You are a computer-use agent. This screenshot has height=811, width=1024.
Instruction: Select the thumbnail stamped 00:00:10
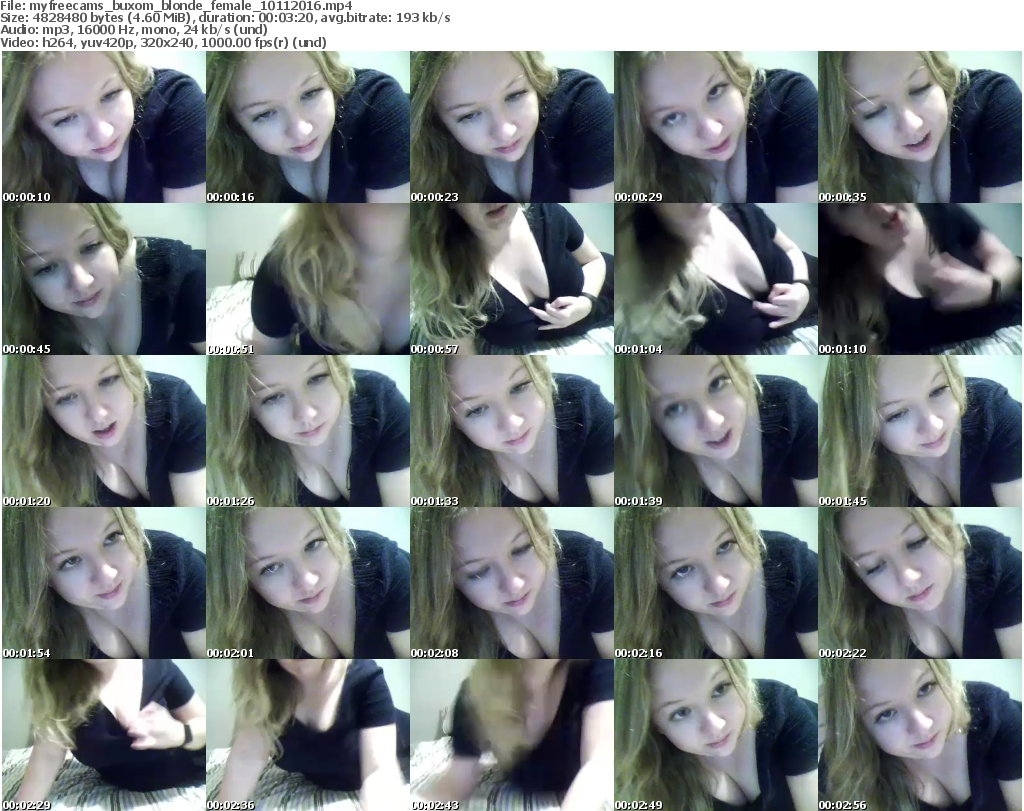click(104, 127)
